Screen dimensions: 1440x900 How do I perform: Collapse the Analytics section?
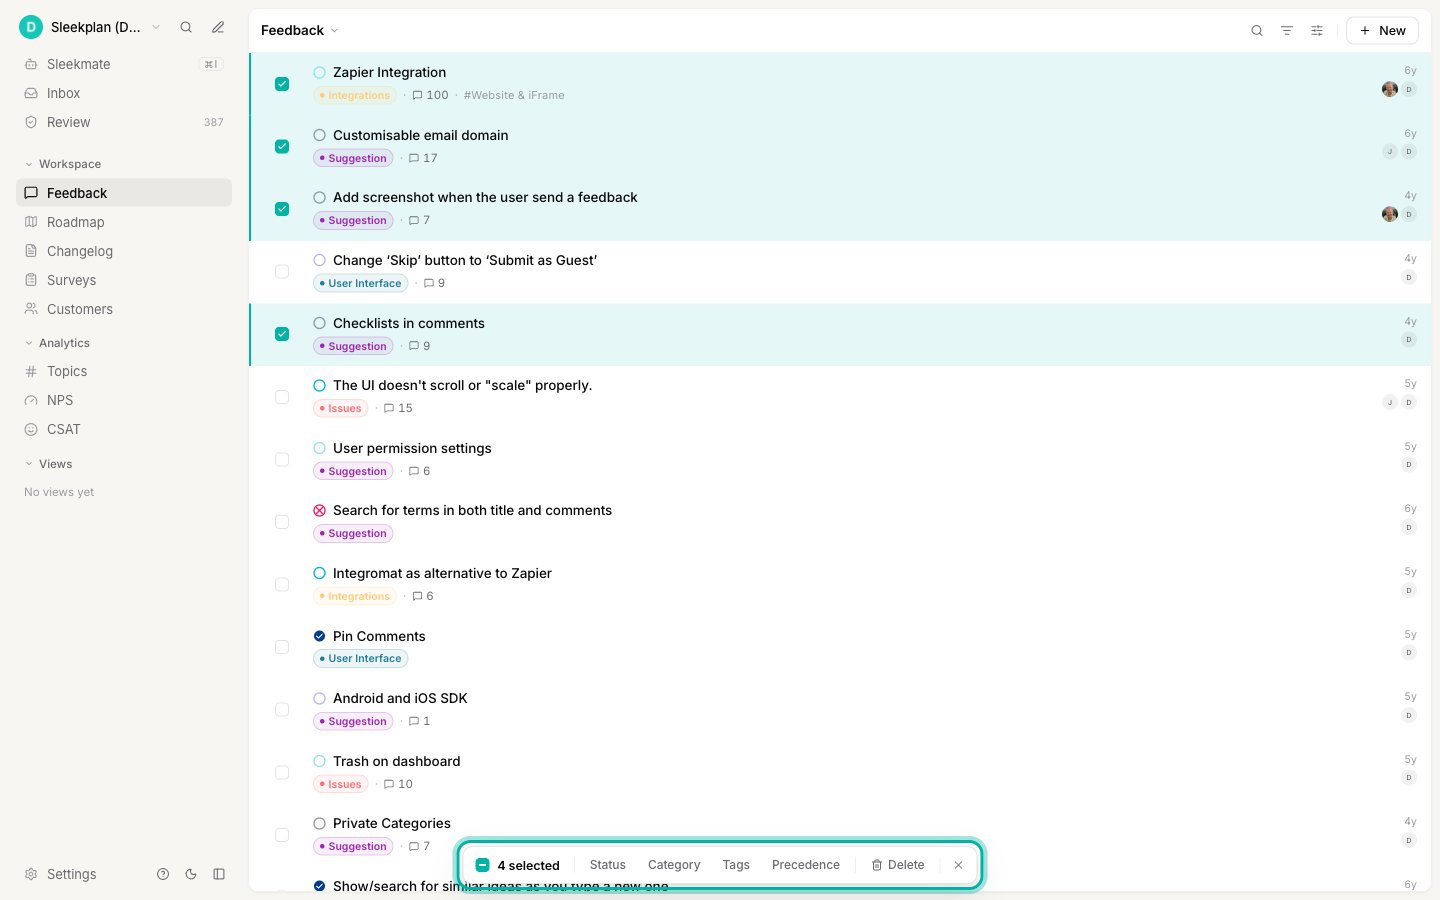click(x=57, y=343)
